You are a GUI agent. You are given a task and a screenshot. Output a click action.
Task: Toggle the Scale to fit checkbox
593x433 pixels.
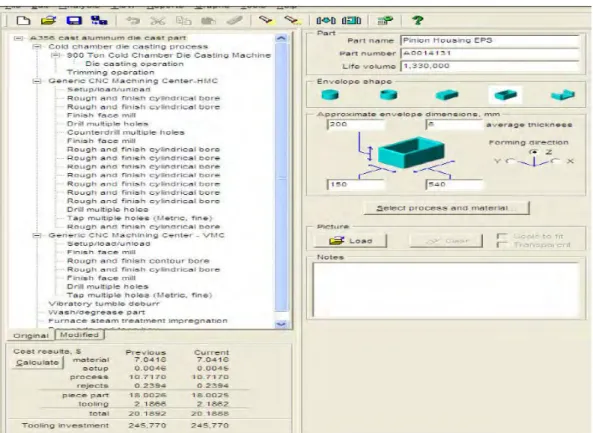[x=502, y=236]
